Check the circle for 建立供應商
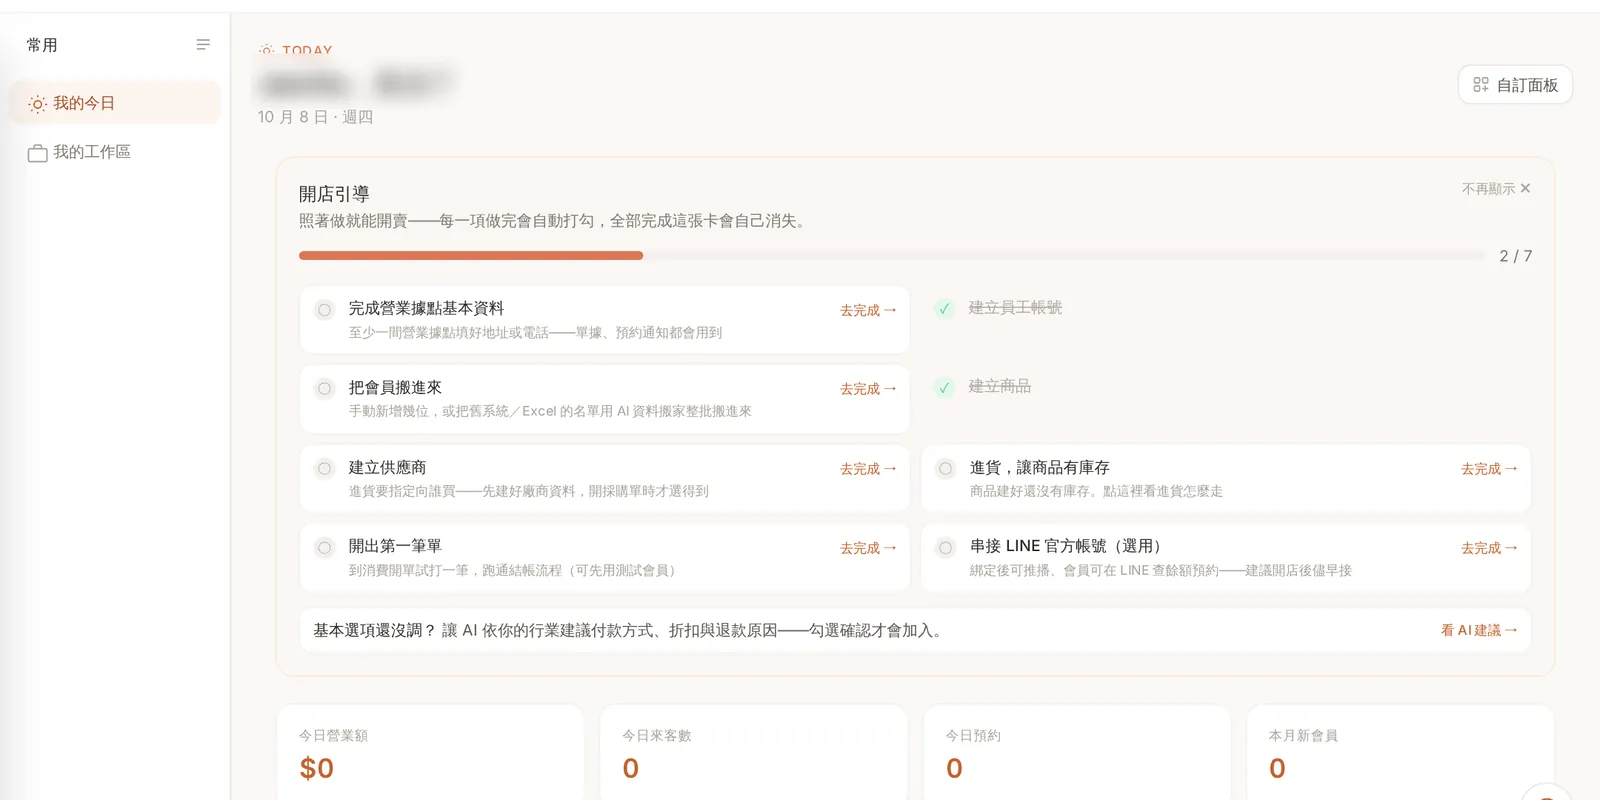This screenshot has height=800, width=1600. click(324, 468)
